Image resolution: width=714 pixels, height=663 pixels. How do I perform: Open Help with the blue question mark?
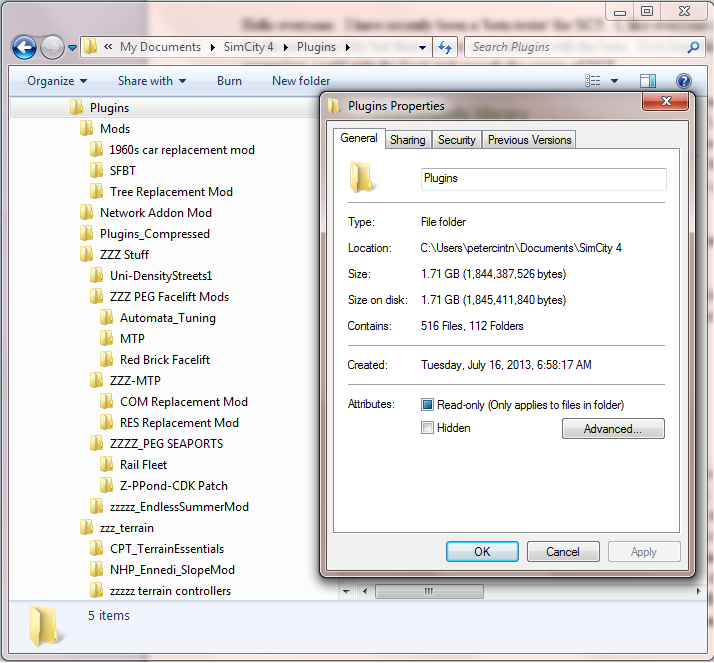point(683,81)
